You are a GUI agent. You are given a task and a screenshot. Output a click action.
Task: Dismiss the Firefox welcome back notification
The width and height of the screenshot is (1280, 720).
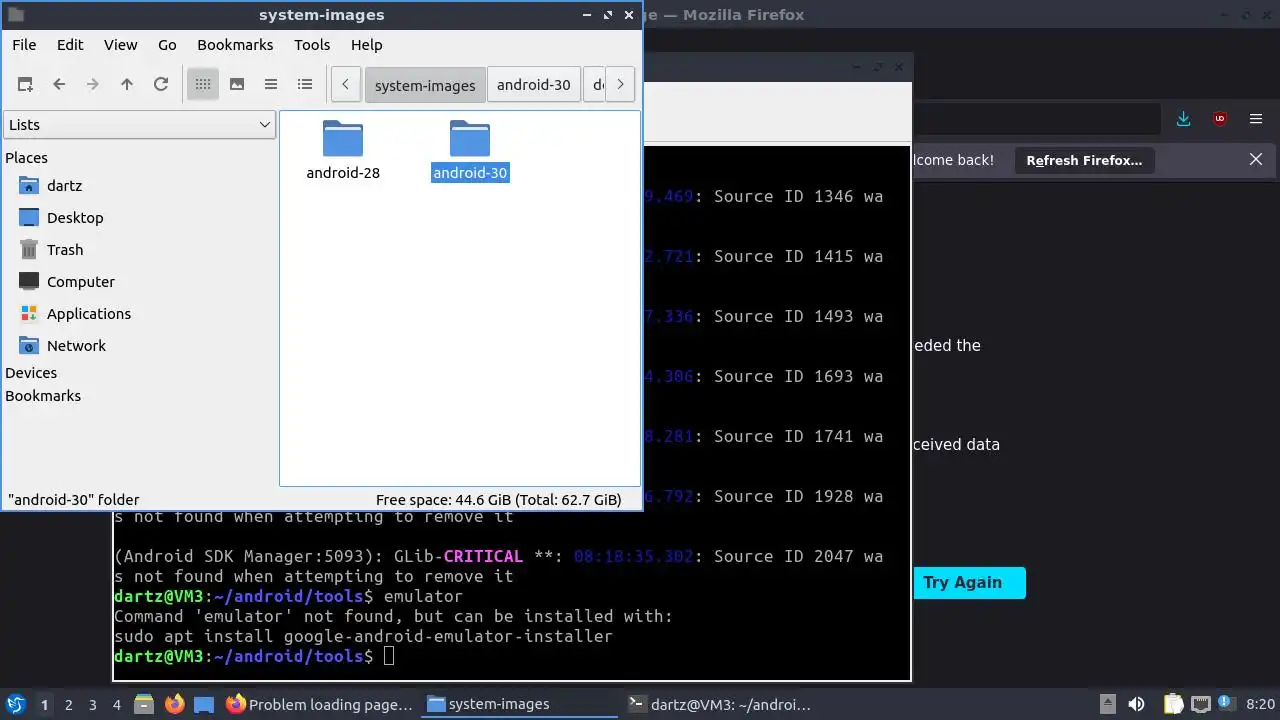click(x=1256, y=160)
